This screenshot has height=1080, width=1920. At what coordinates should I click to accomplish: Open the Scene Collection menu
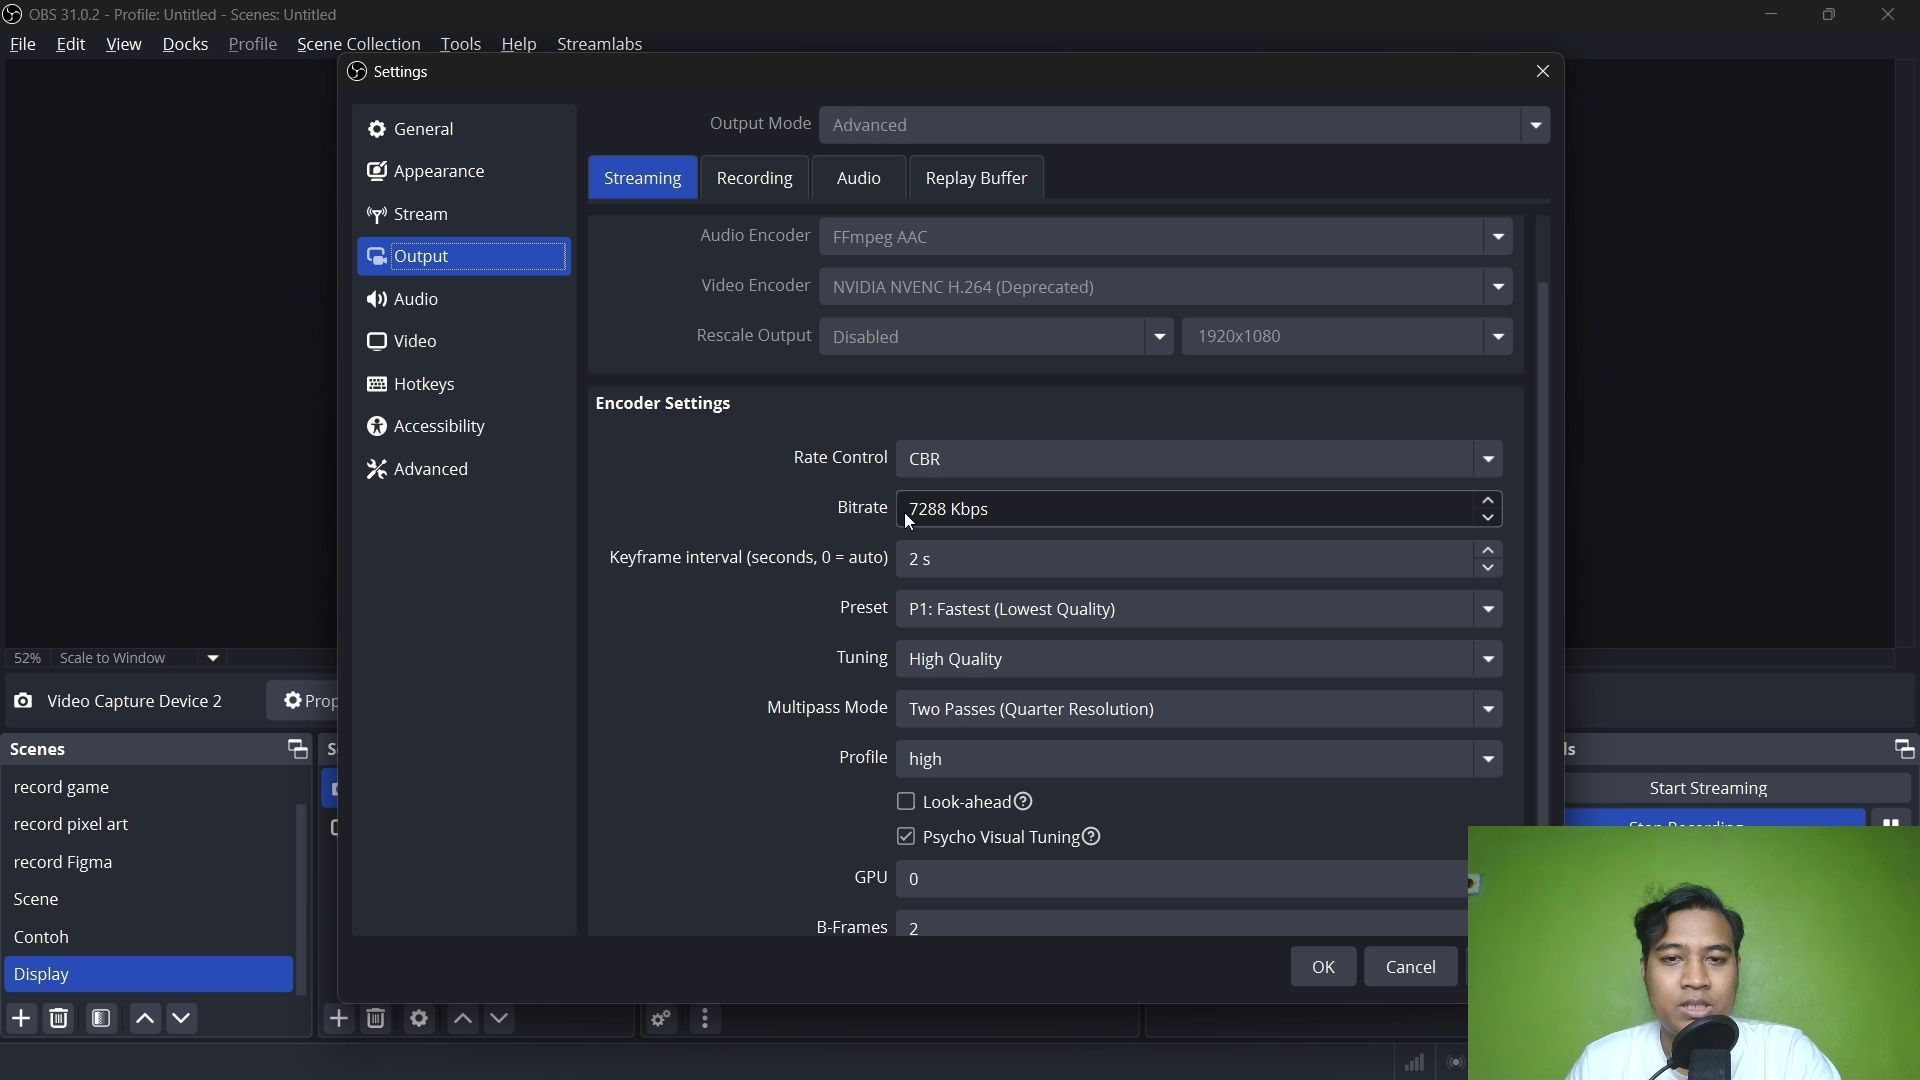click(359, 45)
